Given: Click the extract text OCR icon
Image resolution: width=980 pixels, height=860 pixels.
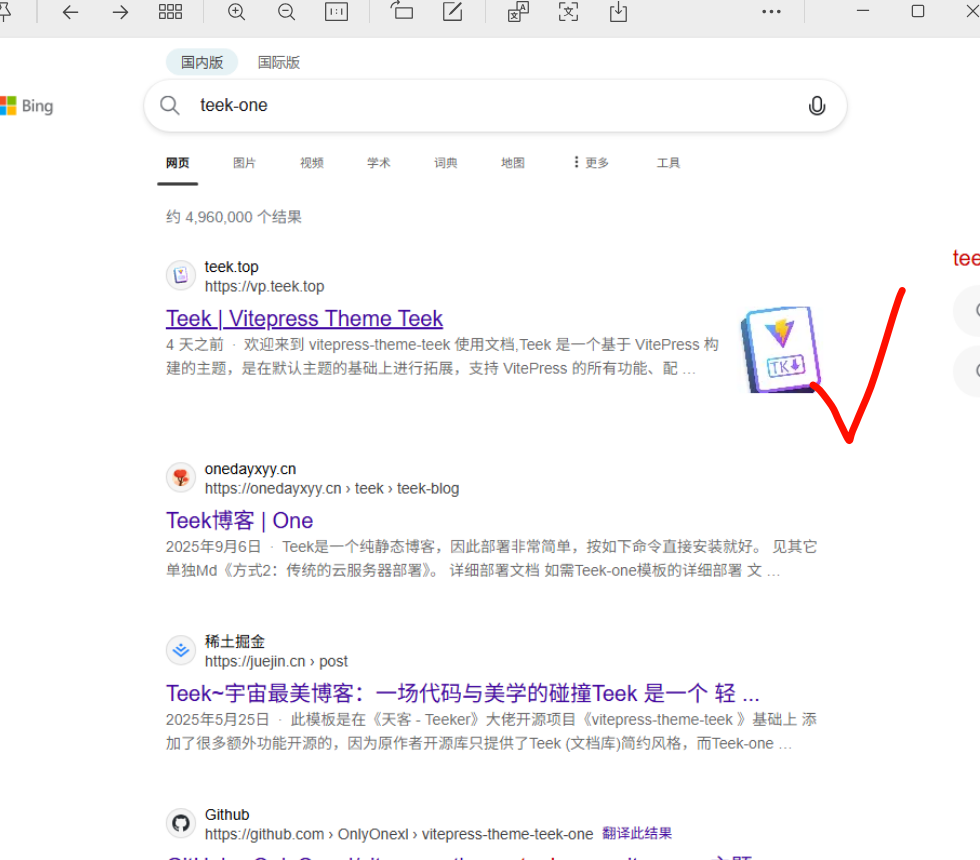Looking at the screenshot, I should point(568,12).
